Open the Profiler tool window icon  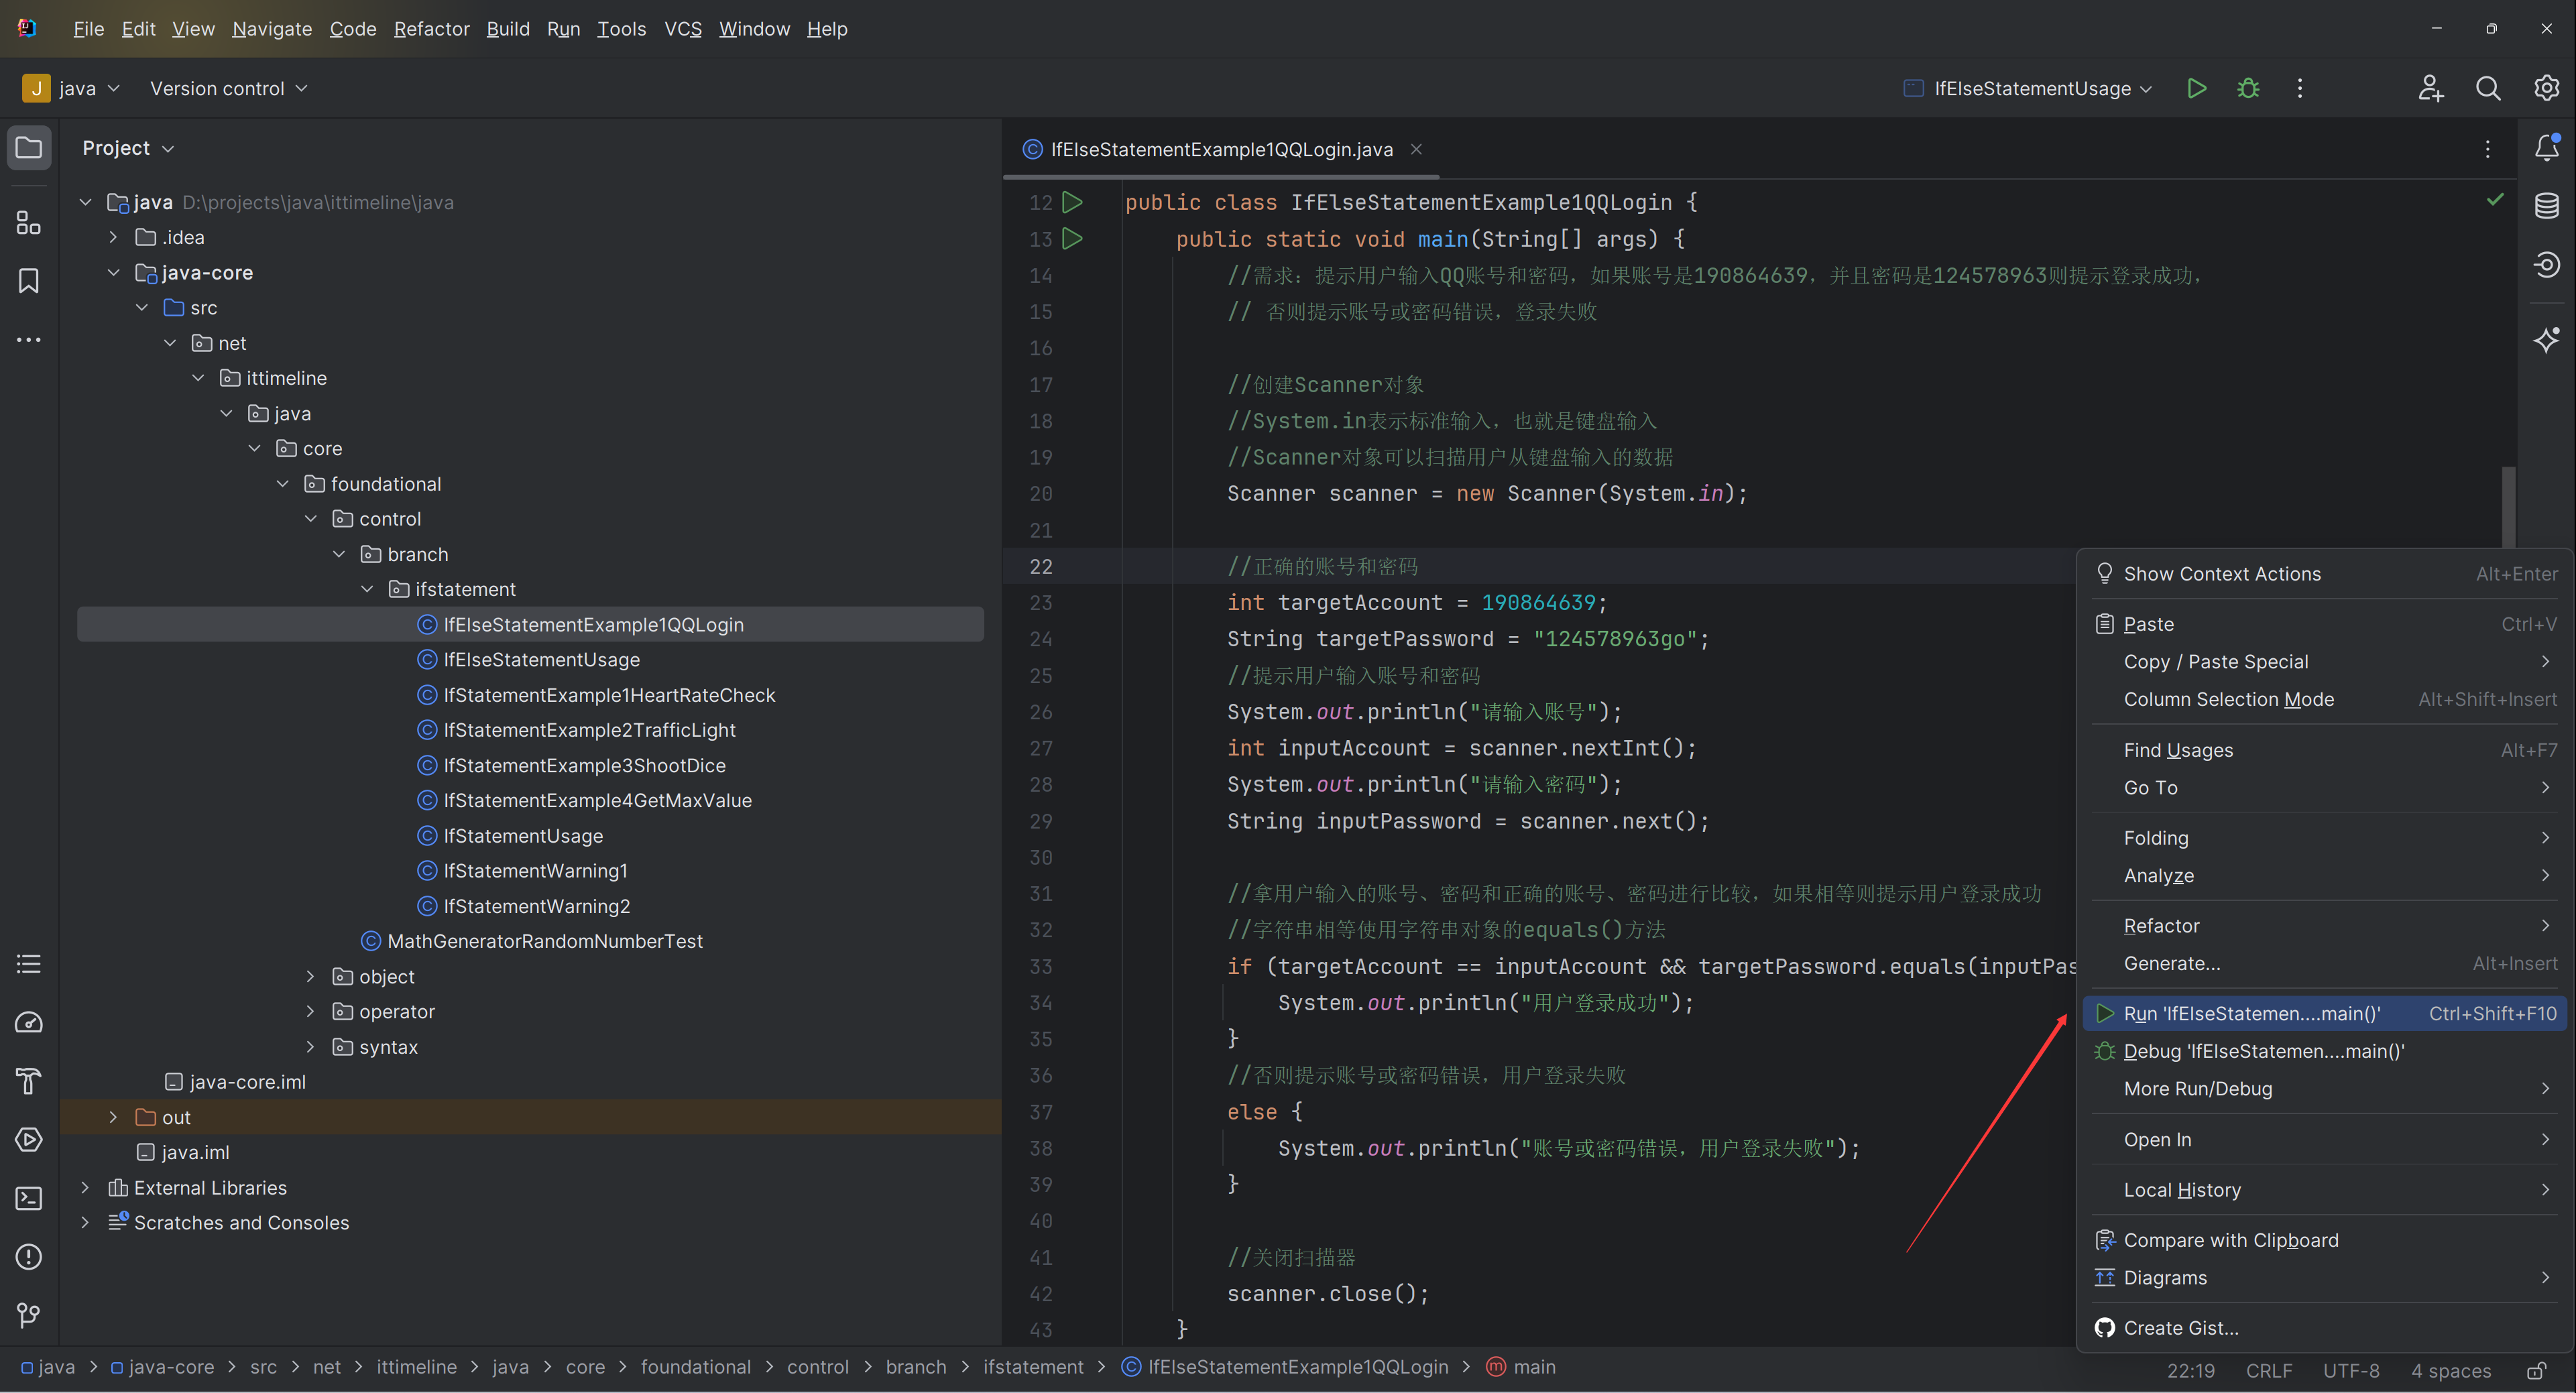pyautogui.click(x=29, y=1022)
